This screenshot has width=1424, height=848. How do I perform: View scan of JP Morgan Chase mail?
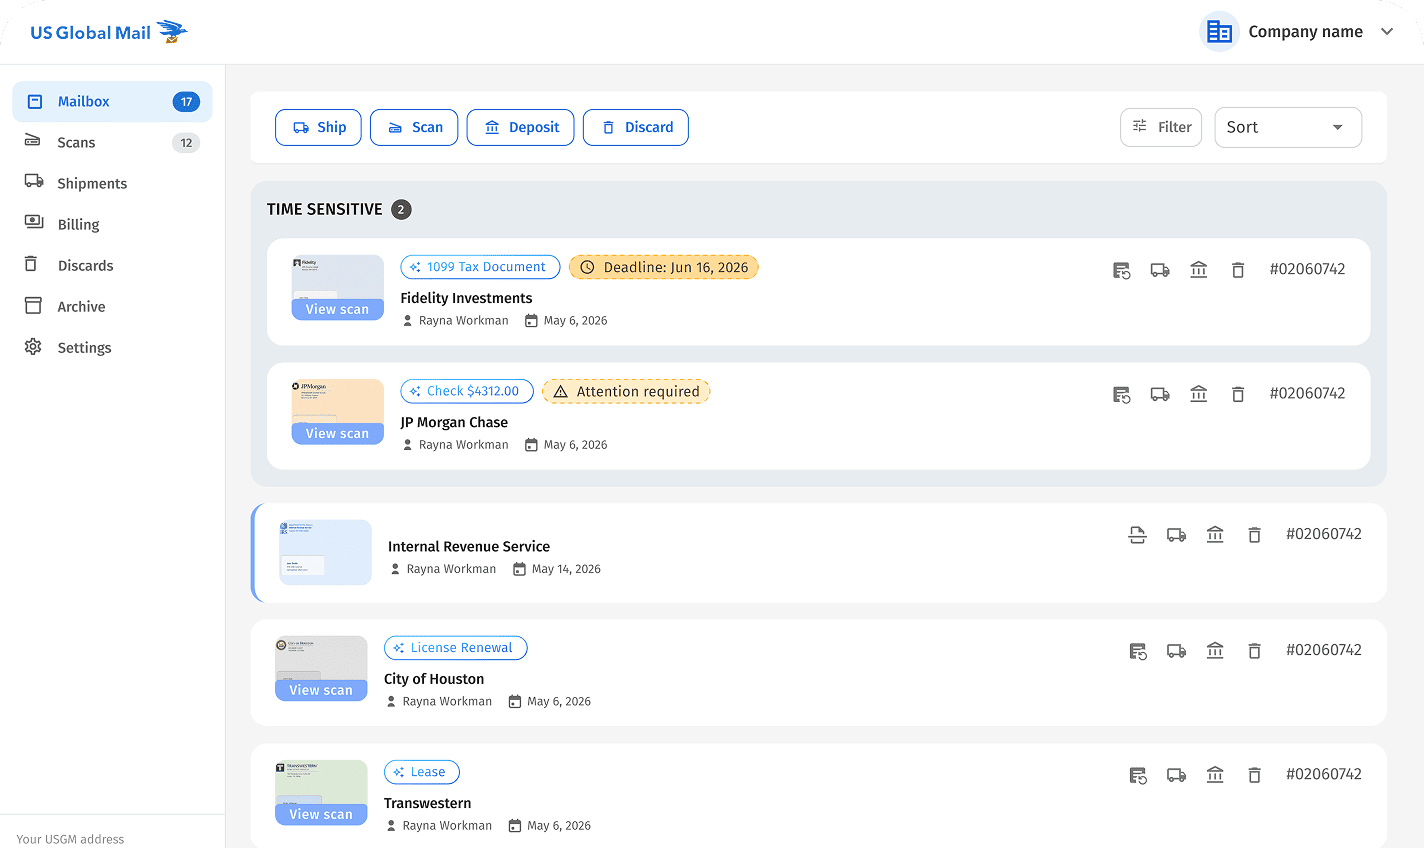tap(338, 433)
